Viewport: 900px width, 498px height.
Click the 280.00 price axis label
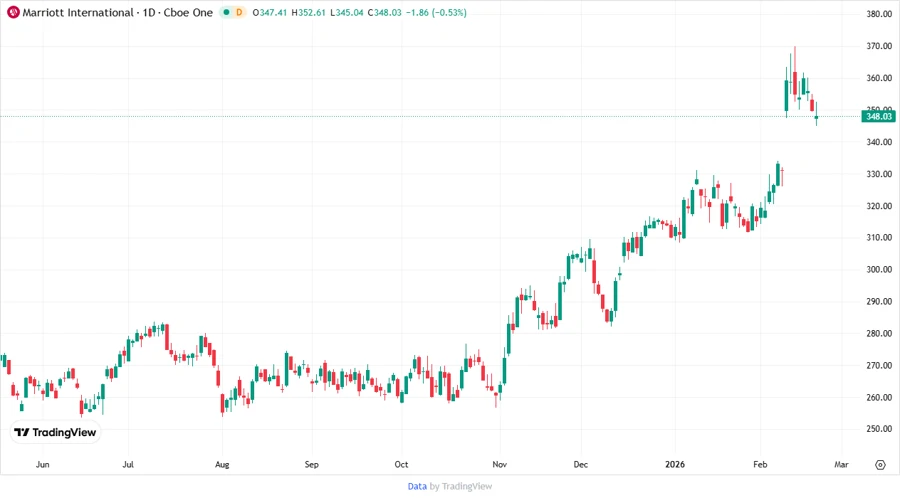[x=879, y=333]
